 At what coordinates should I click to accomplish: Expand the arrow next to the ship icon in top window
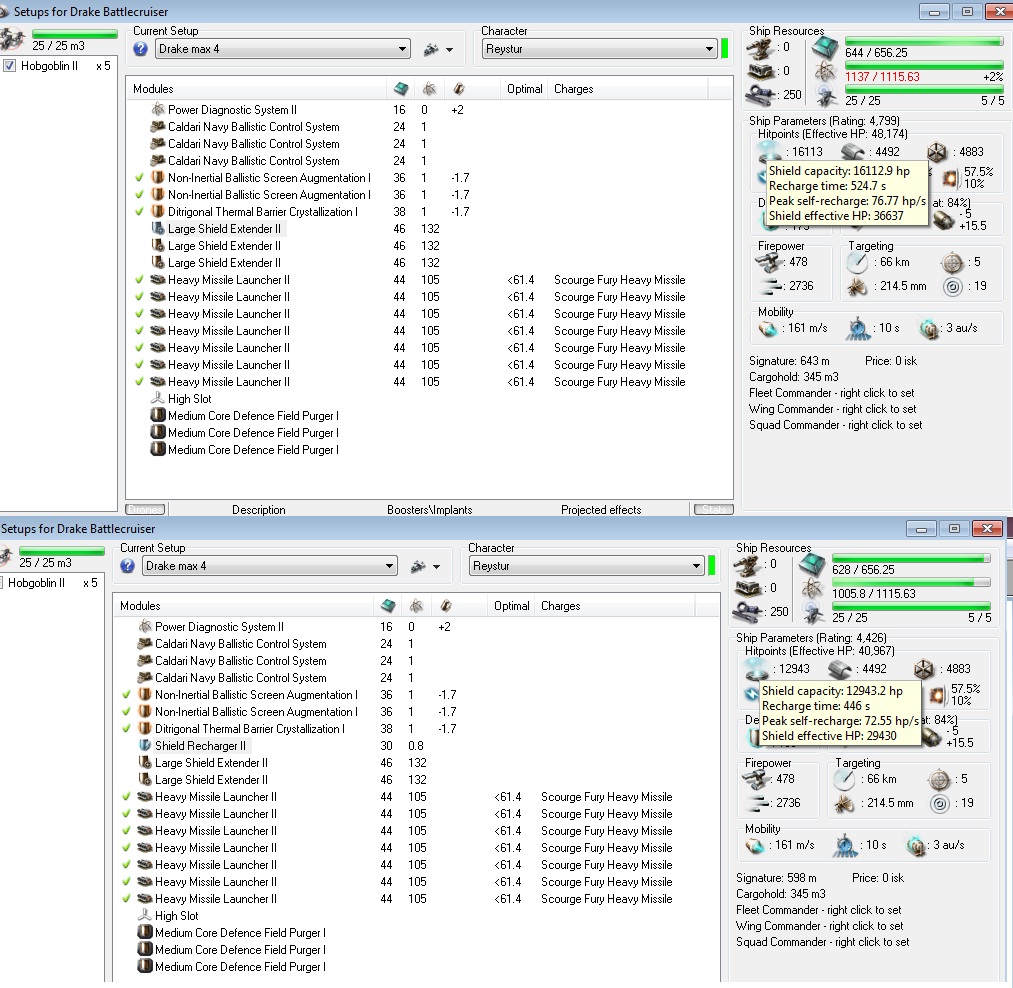tap(450, 50)
